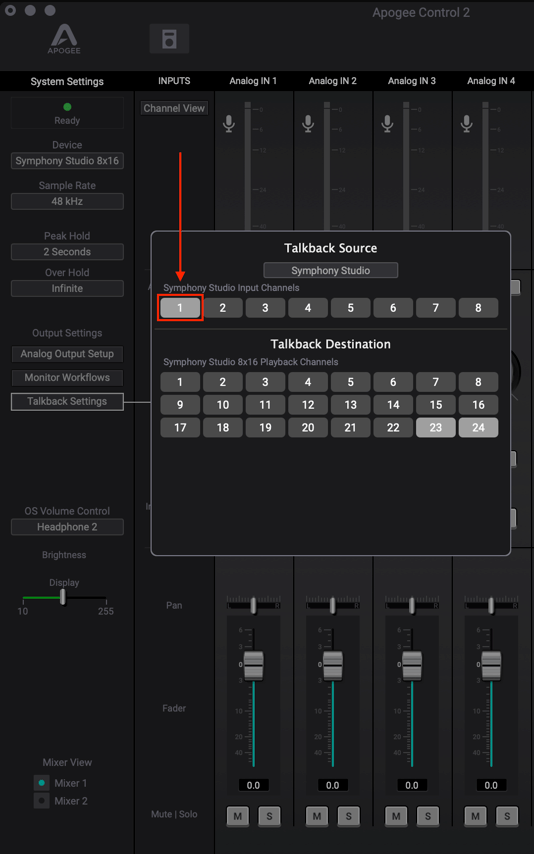Switch to the Channel View tab

(x=174, y=108)
